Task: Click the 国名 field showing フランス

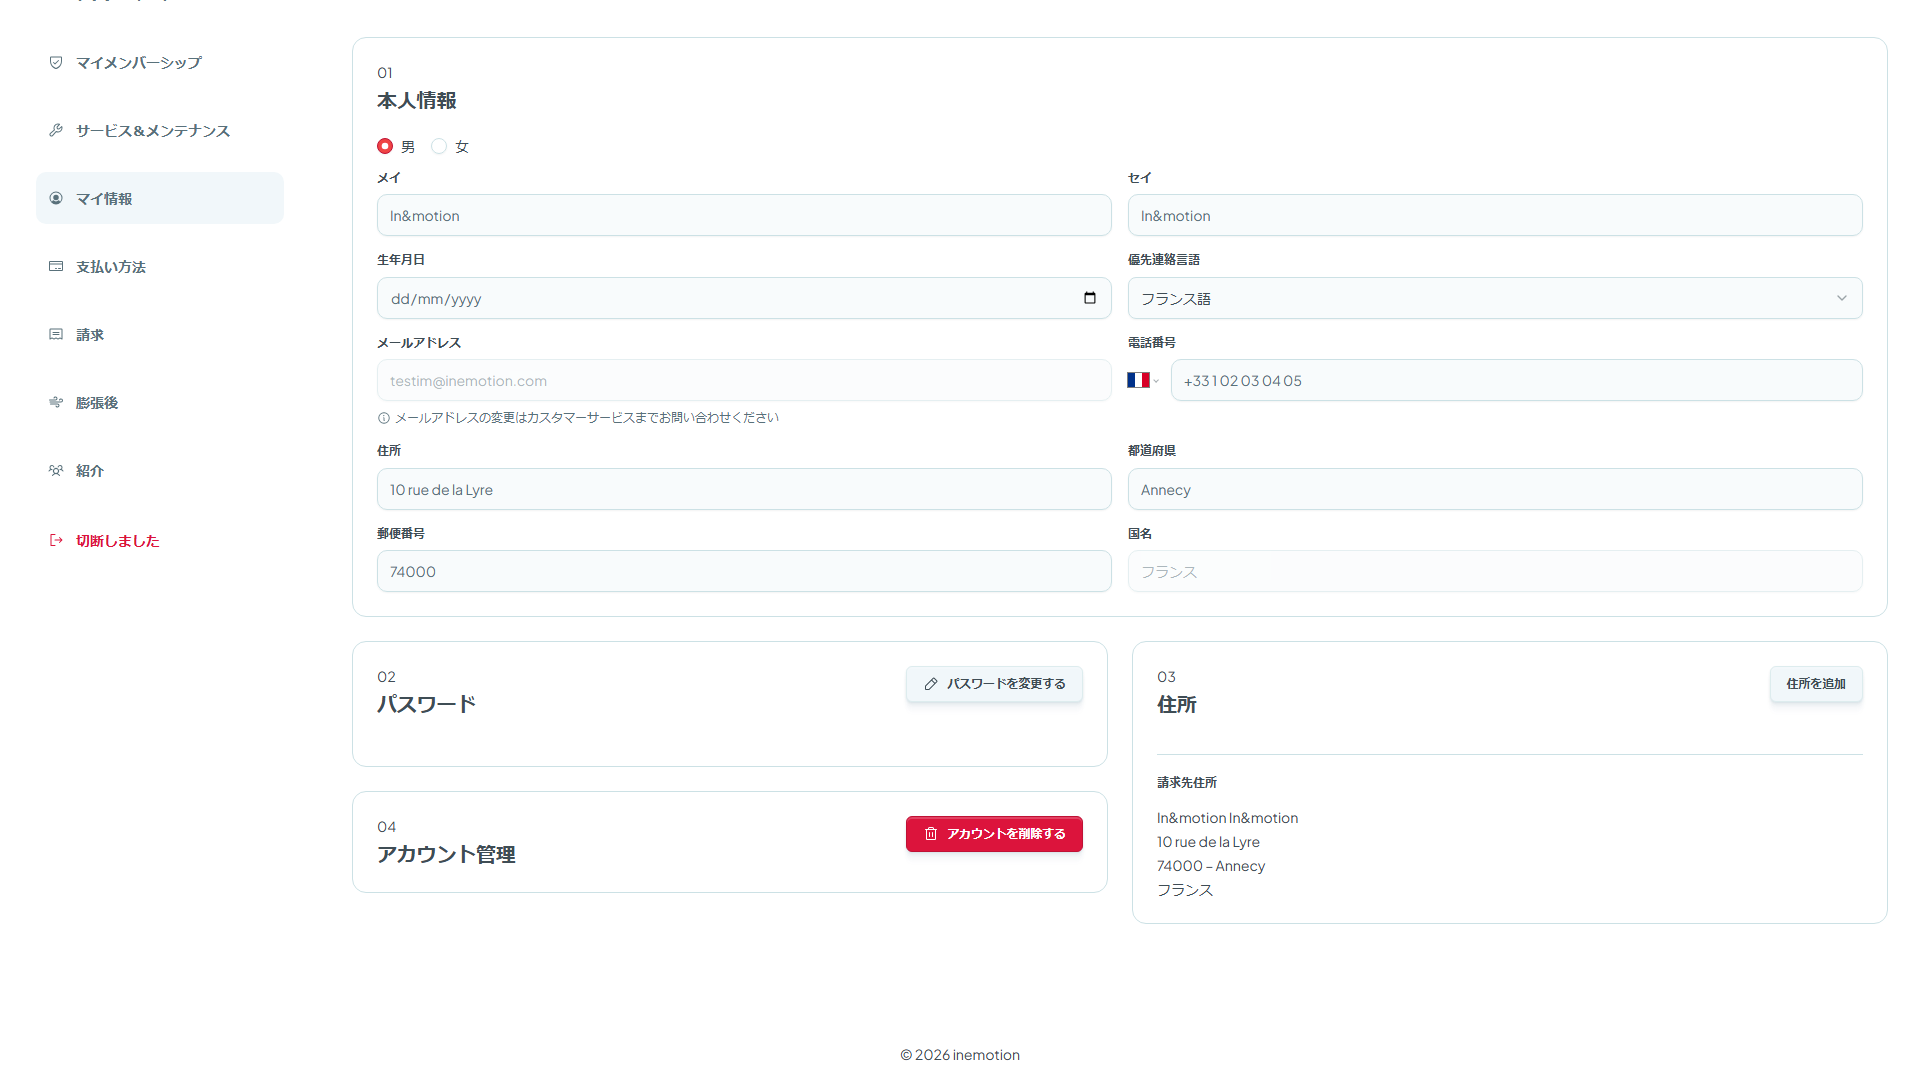Action: click(x=1495, y=571)
